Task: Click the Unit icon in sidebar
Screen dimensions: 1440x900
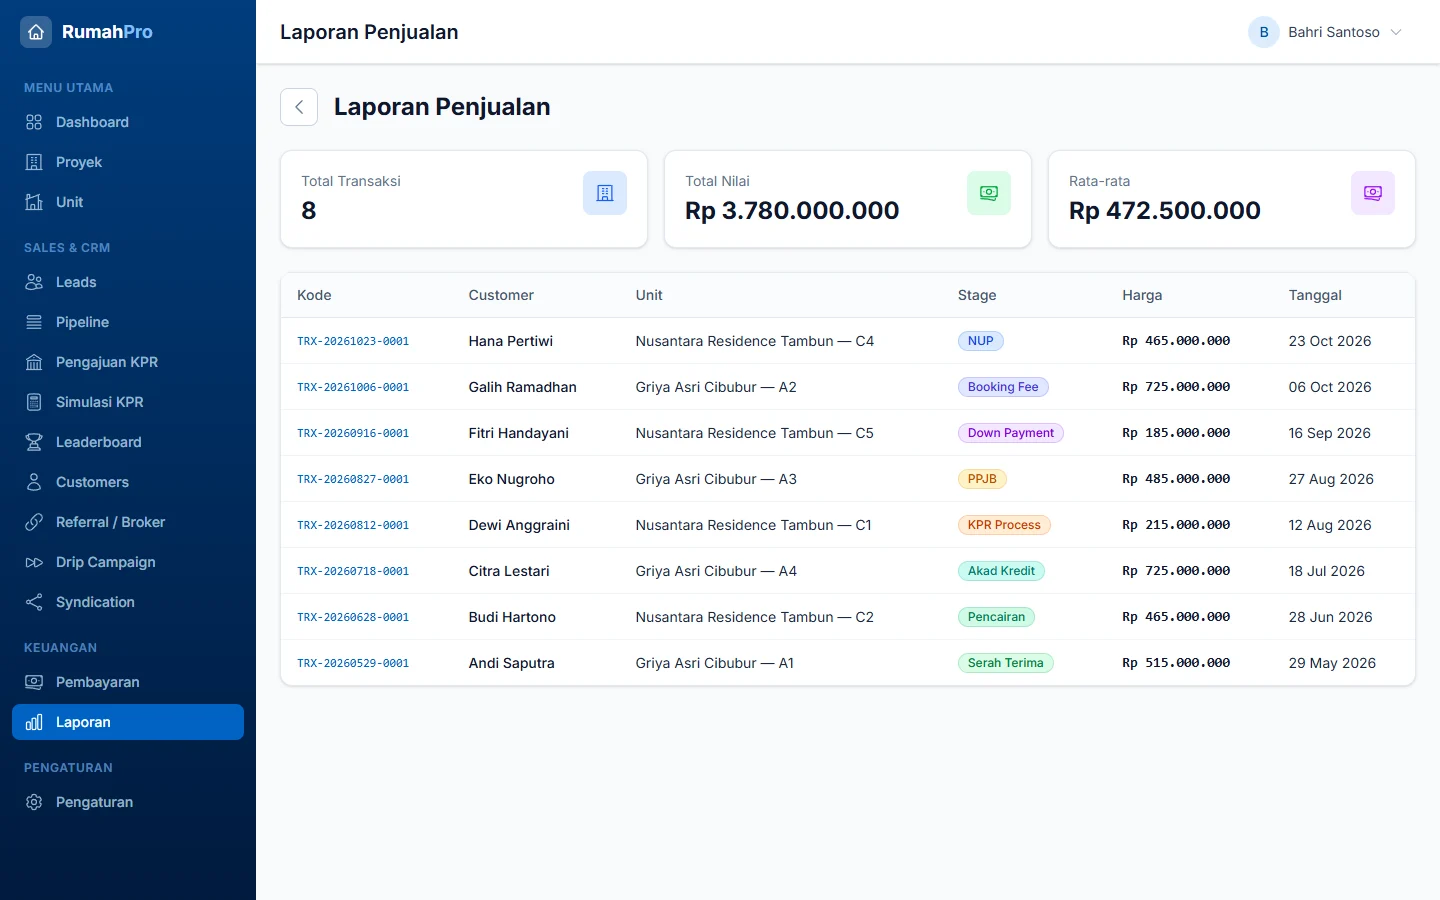Action: [x=34, y=202]
